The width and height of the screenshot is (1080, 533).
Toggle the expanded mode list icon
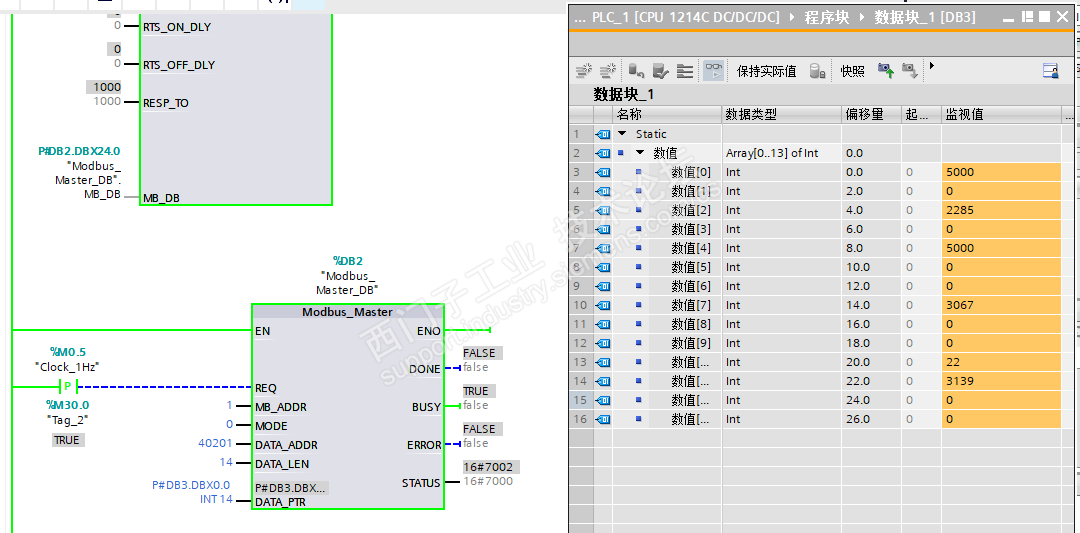tap(684, 70)
